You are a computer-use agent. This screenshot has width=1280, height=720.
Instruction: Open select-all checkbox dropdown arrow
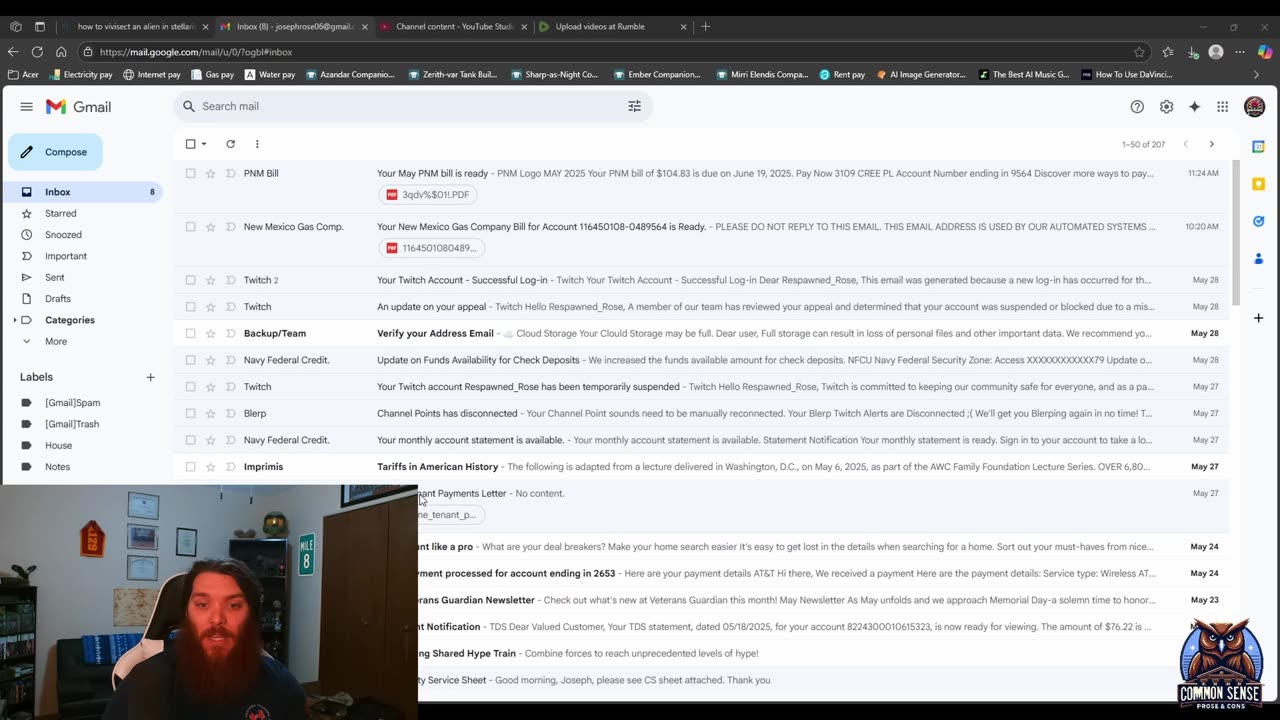(x=204, y=144)
